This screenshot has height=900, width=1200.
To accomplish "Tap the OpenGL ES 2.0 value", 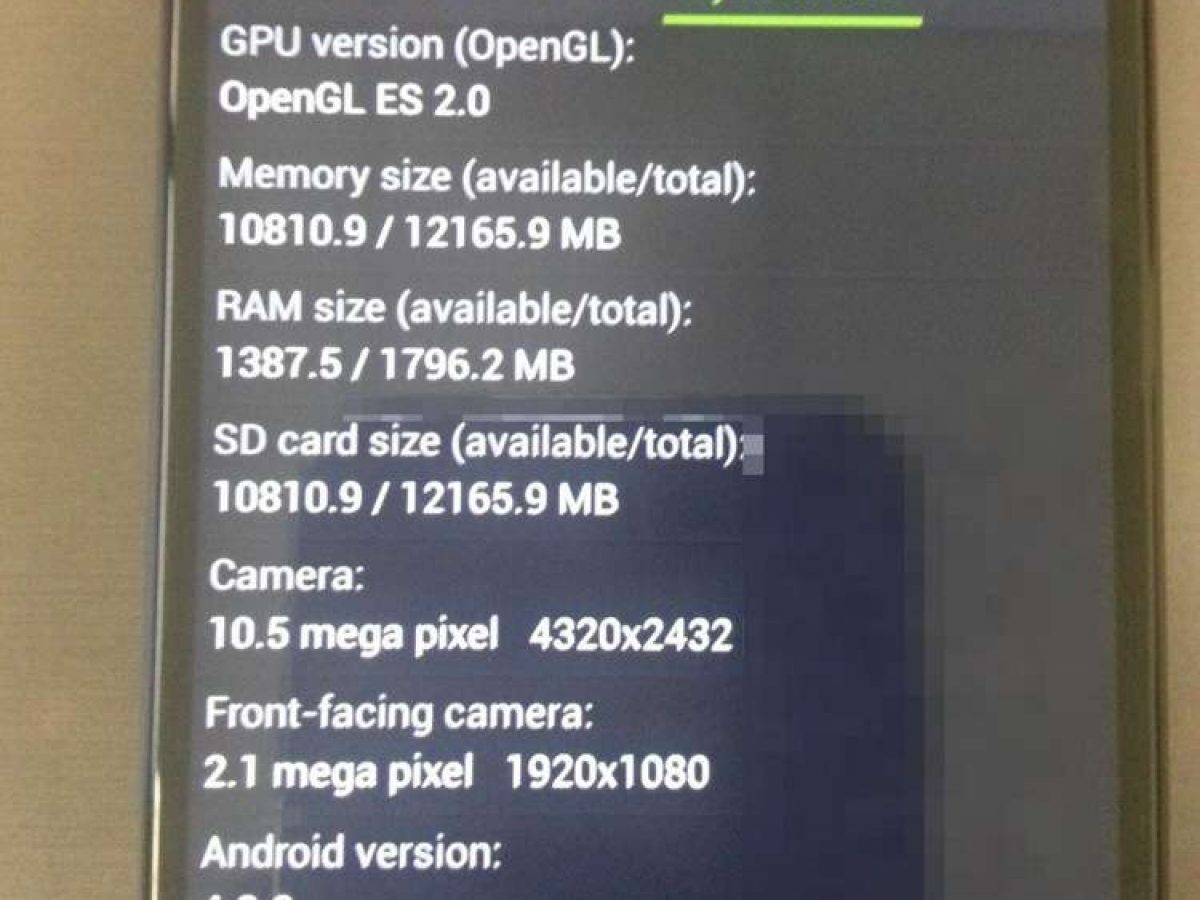I will 354,101.
